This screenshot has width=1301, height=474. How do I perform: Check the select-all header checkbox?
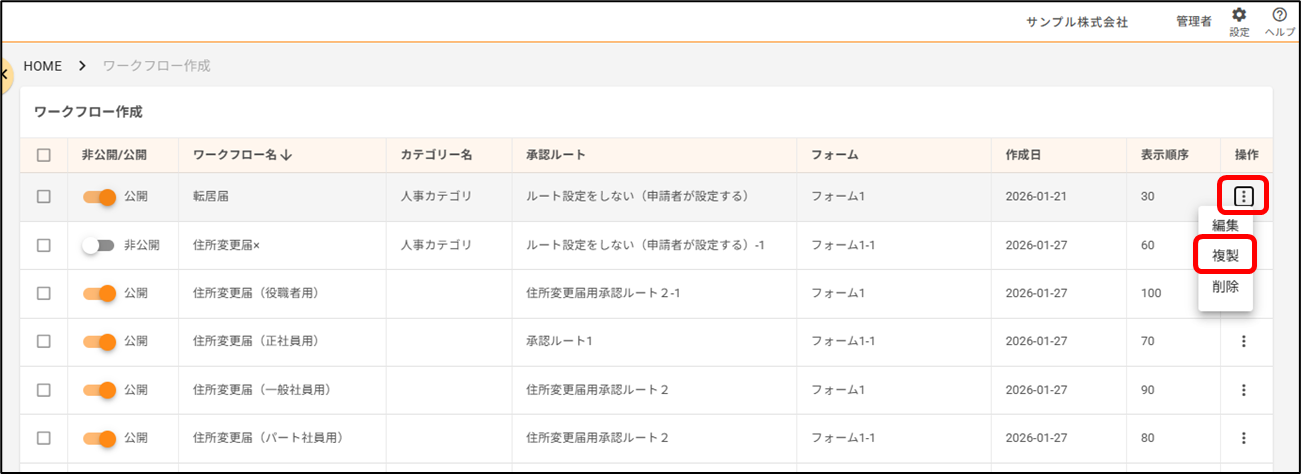coord(43,155)
